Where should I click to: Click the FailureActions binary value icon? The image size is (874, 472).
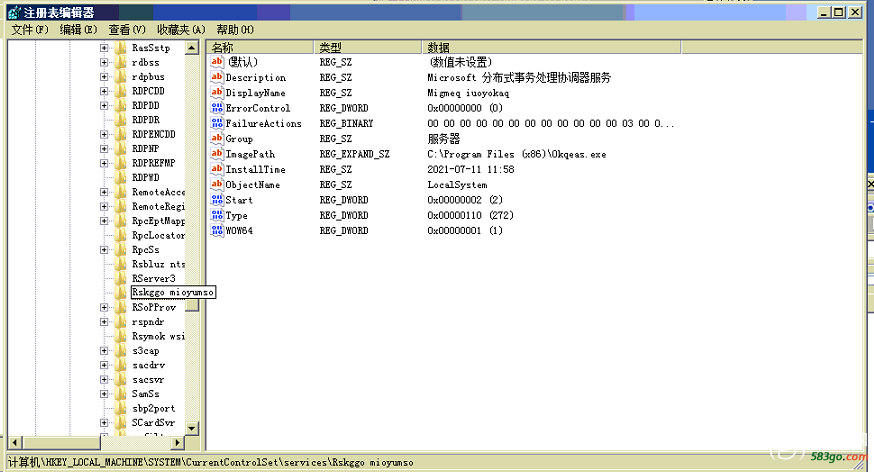[217, 123]
